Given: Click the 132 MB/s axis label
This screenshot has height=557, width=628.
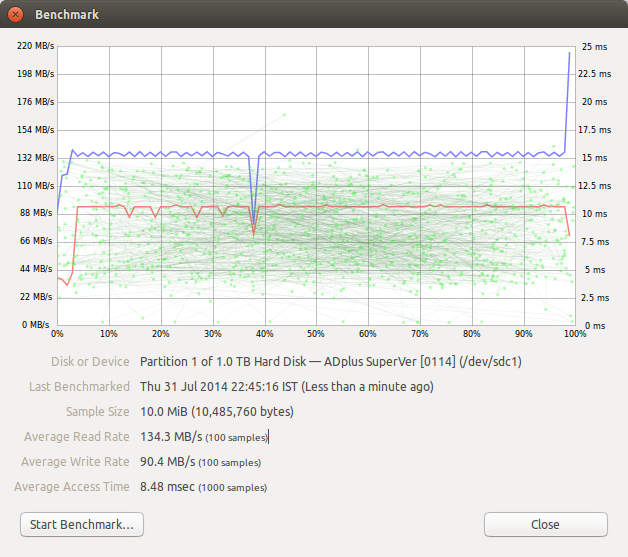Looking at the screenshot, I should [36, 158].
